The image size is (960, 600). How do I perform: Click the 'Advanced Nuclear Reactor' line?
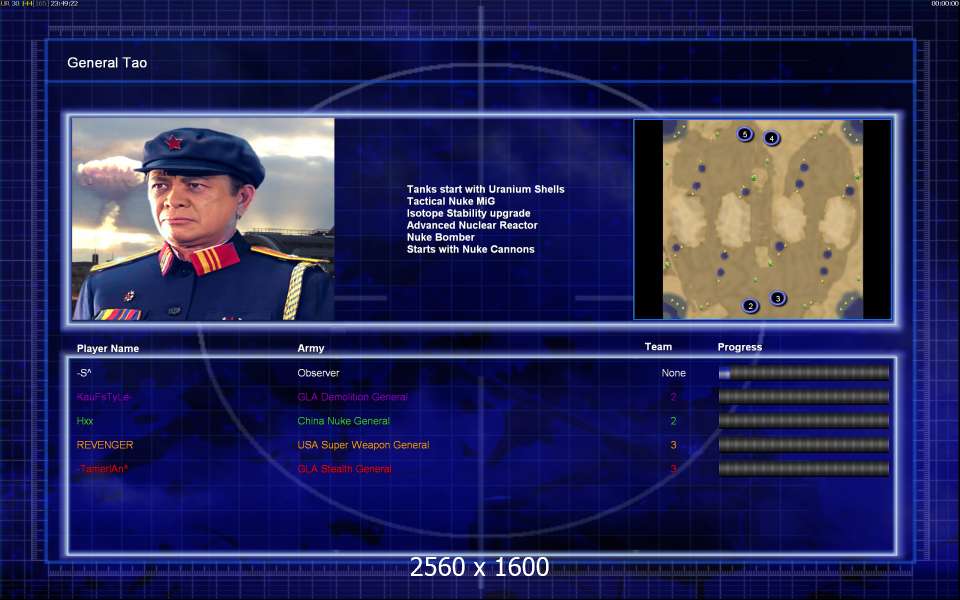click(472, 225)
